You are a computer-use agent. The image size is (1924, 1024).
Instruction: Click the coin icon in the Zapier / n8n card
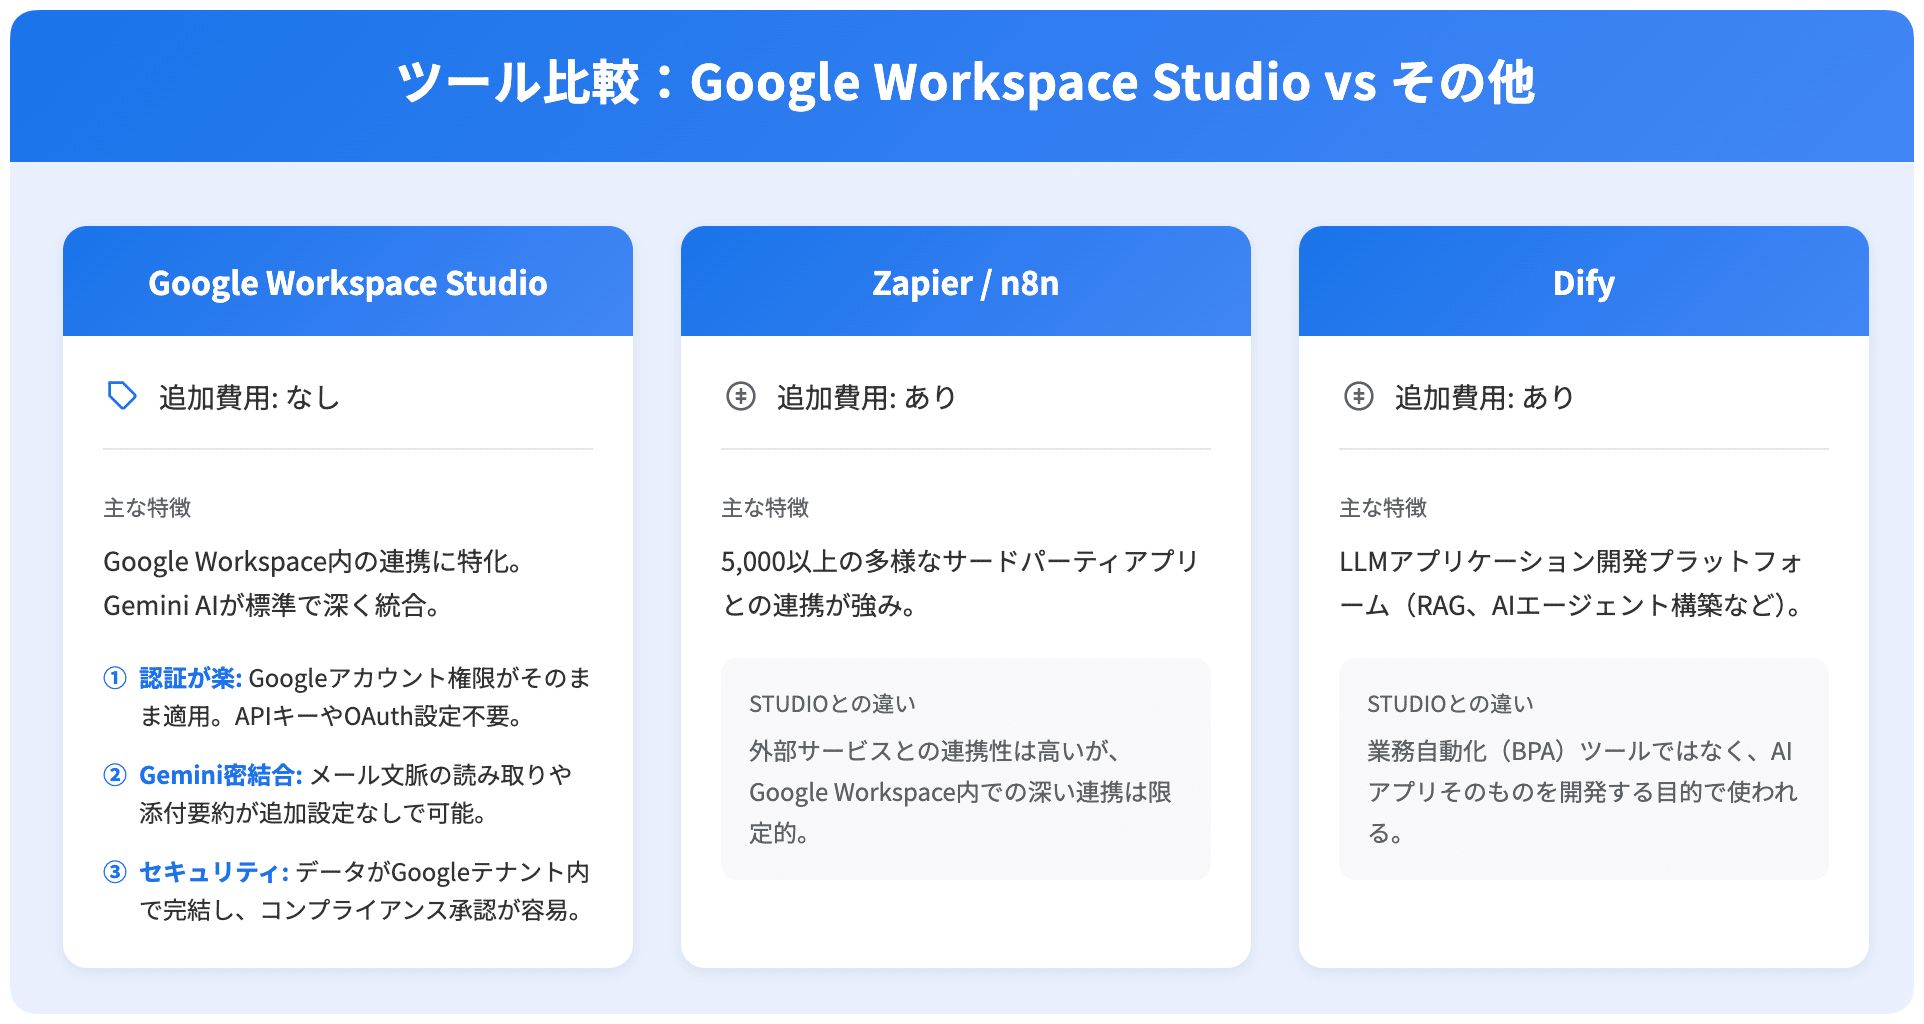pos(740,397)
